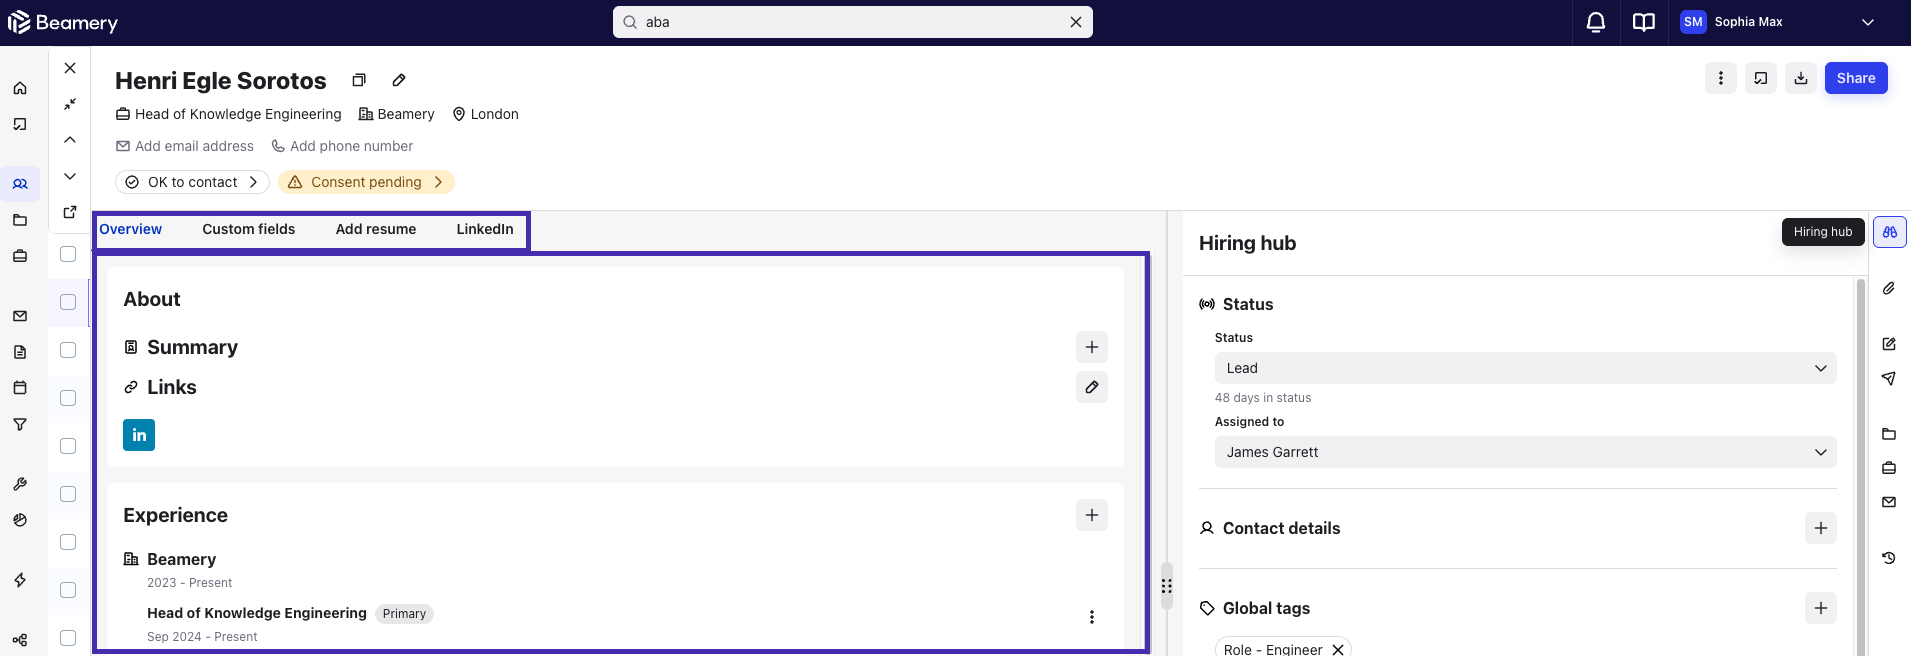Image resolution: width=1911 pixels, height=656 pixels.
Task: Edit Links section with pencil icon
Action: 1092,387
